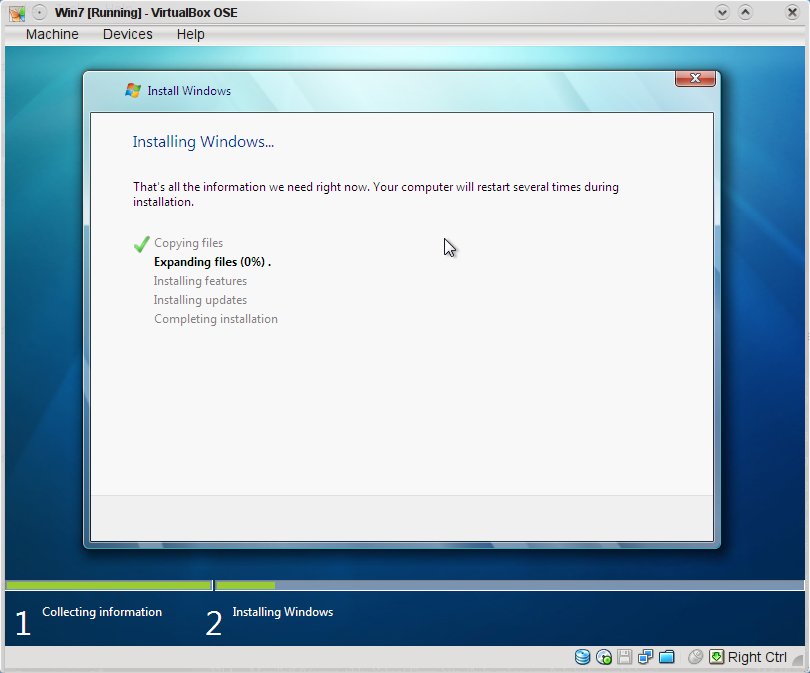Click the VirtualBox window icon in title bar
The height and width of the screenshot is (673, 810).
pos(17,13)
